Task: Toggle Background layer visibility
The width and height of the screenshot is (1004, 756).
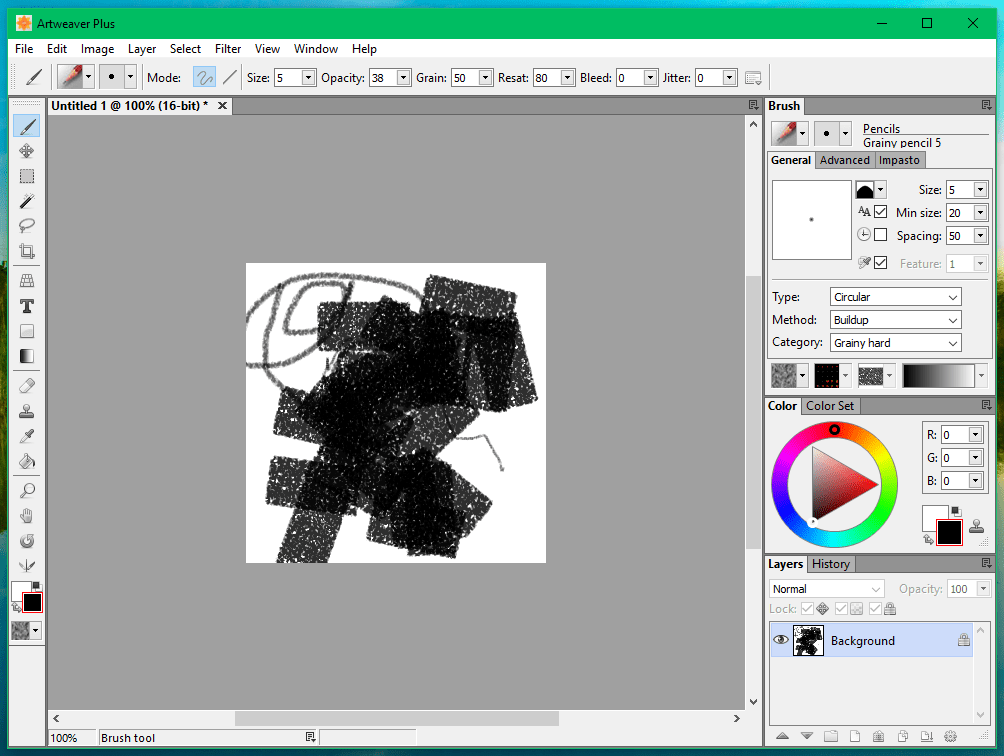Action: 781,639
